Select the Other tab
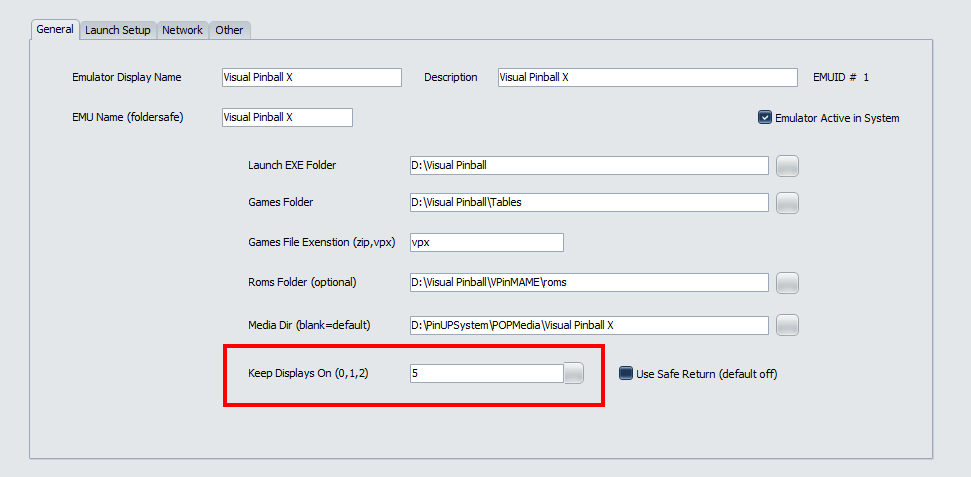This screenshot has width=971, height=477. tap(229, 30)
